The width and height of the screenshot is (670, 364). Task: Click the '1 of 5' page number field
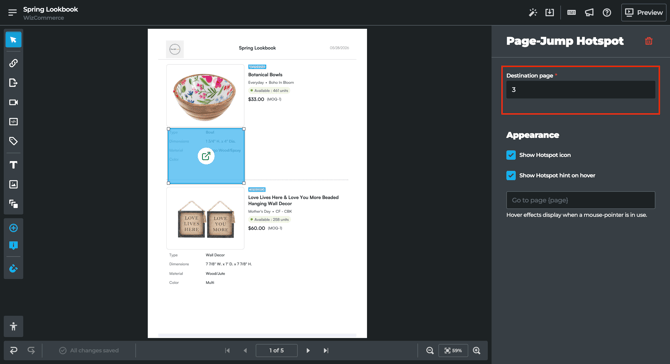point(276,351)
